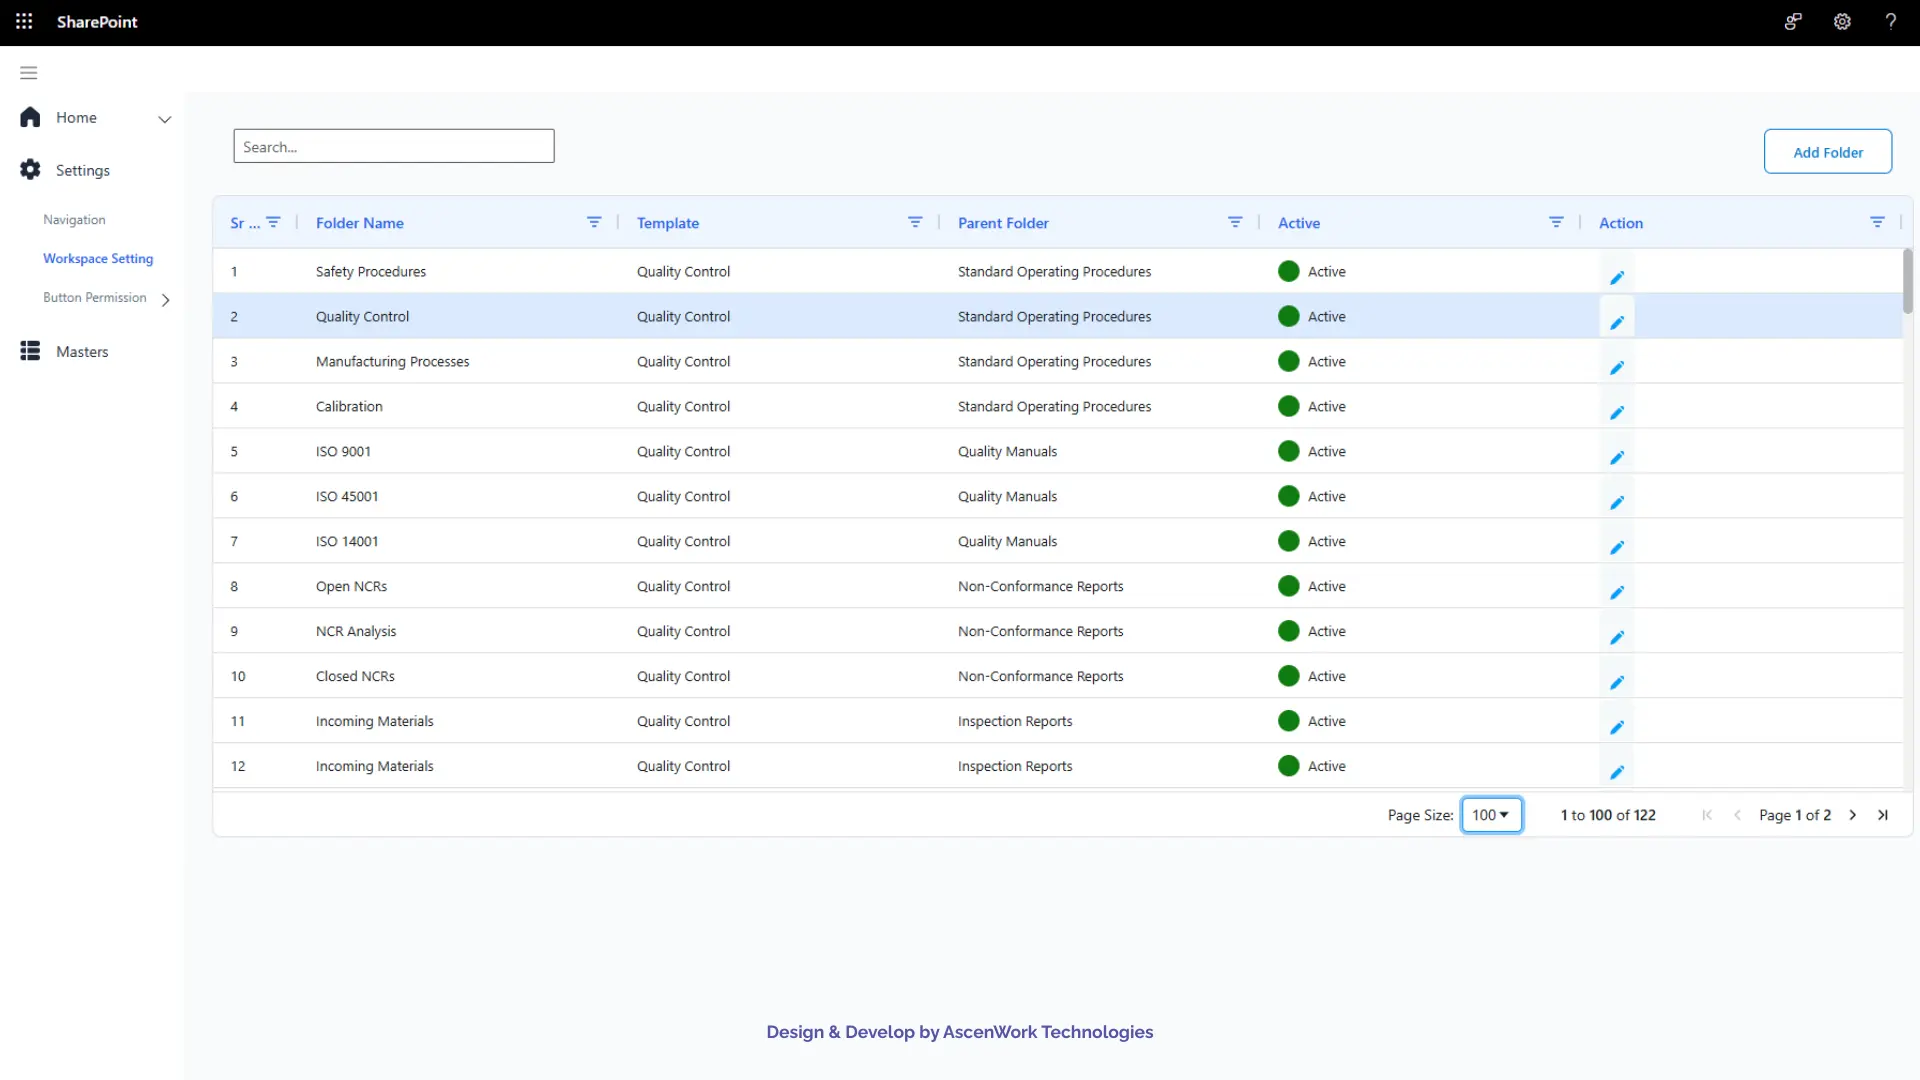Expand the Home menu chevron
The width and height of the screenshot is (1920, 1080).
165,119
